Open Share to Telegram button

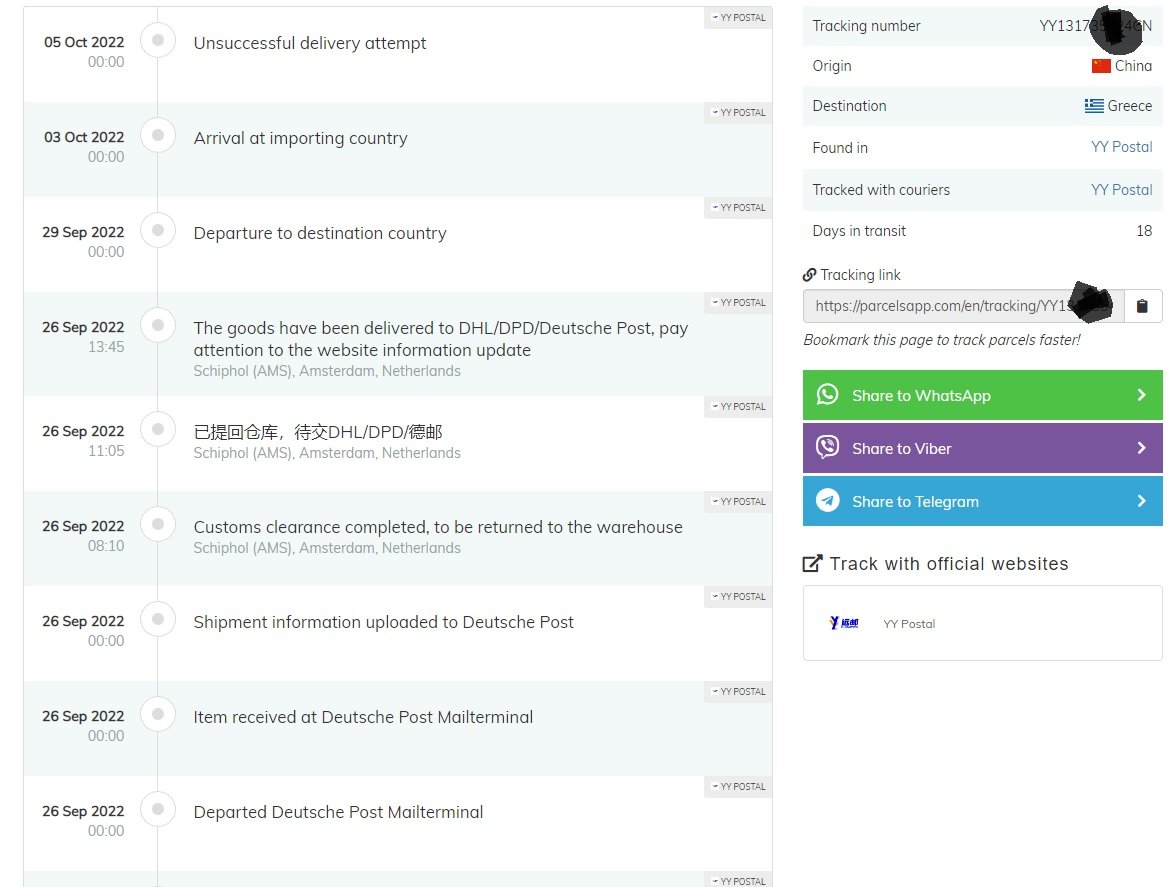click(x=983, y=501)
